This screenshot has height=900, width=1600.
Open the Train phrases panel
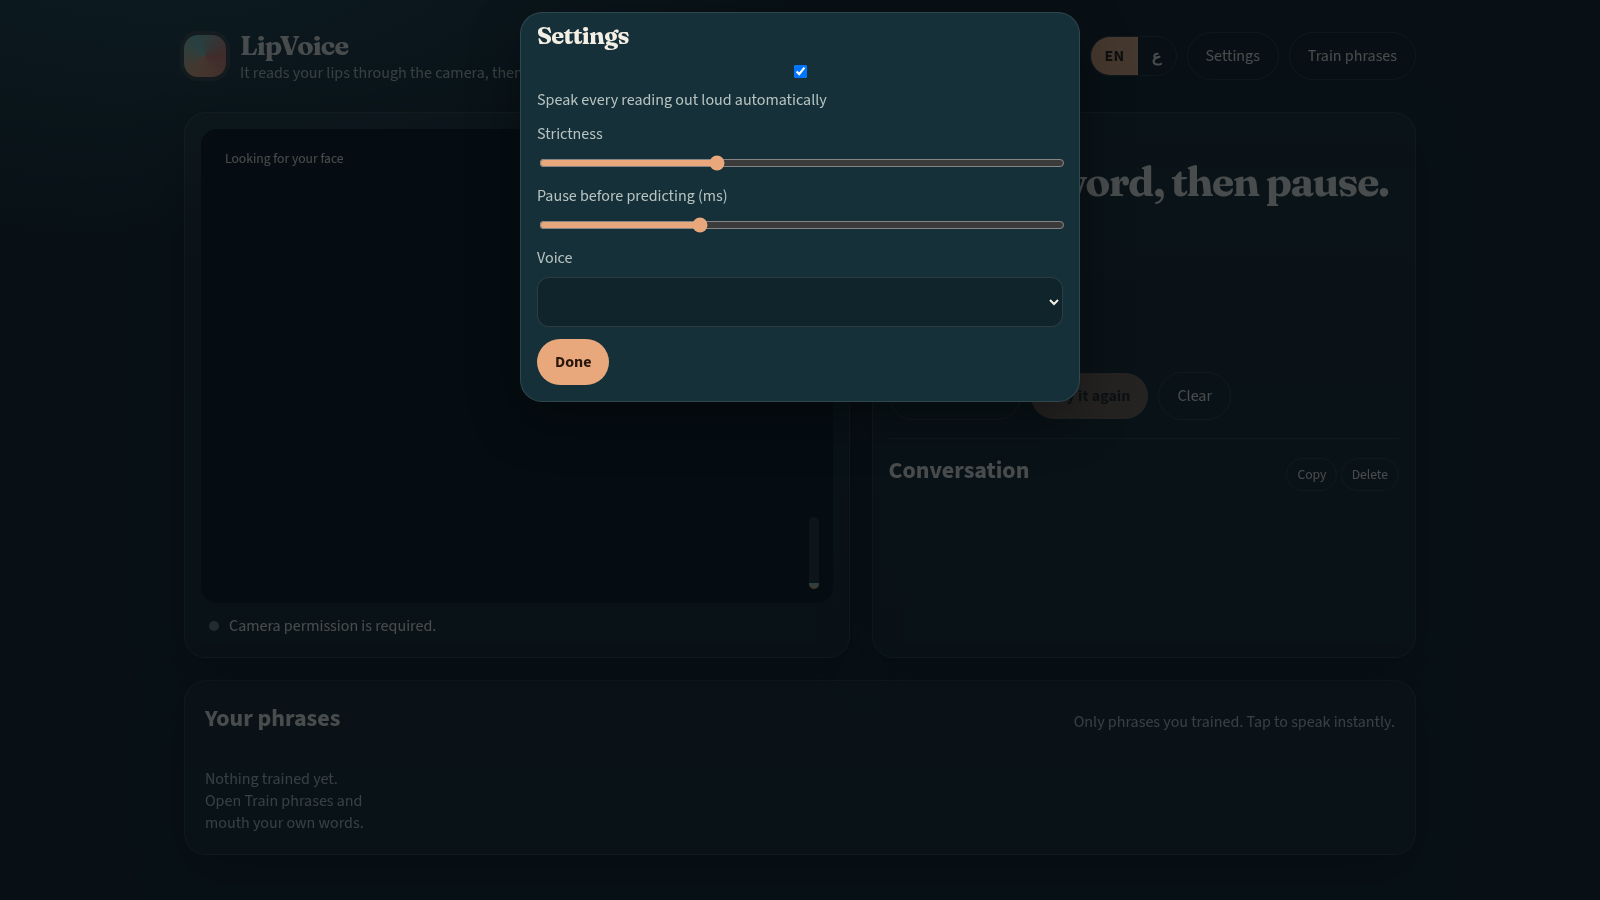[x=1352, y=56]
